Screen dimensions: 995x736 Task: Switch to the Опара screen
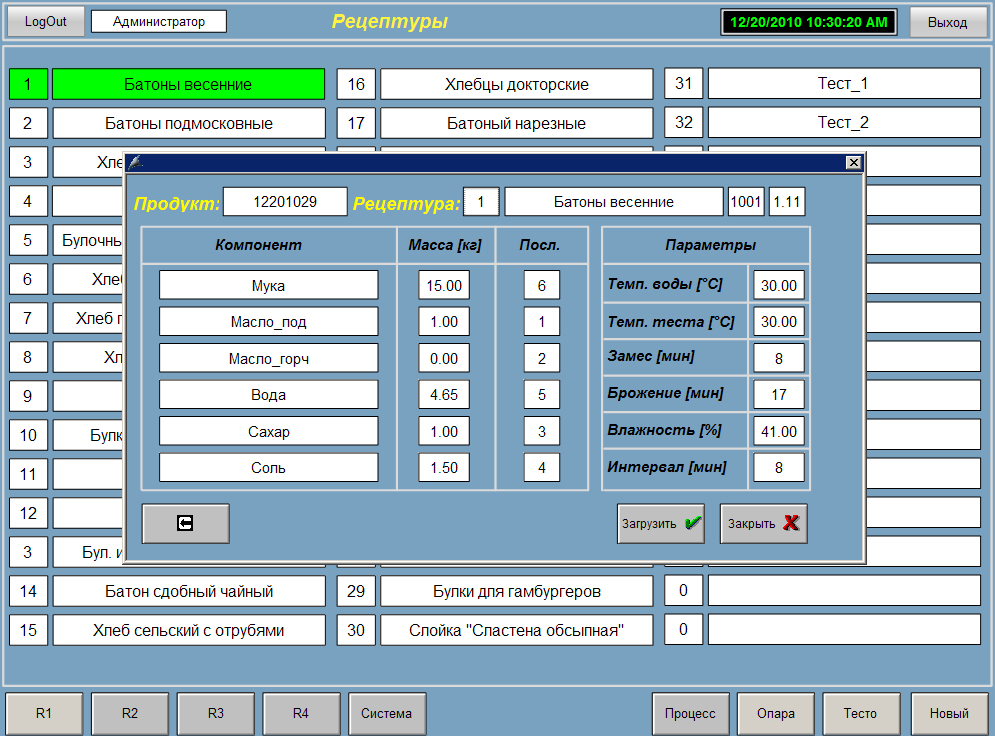pos(775,713)
